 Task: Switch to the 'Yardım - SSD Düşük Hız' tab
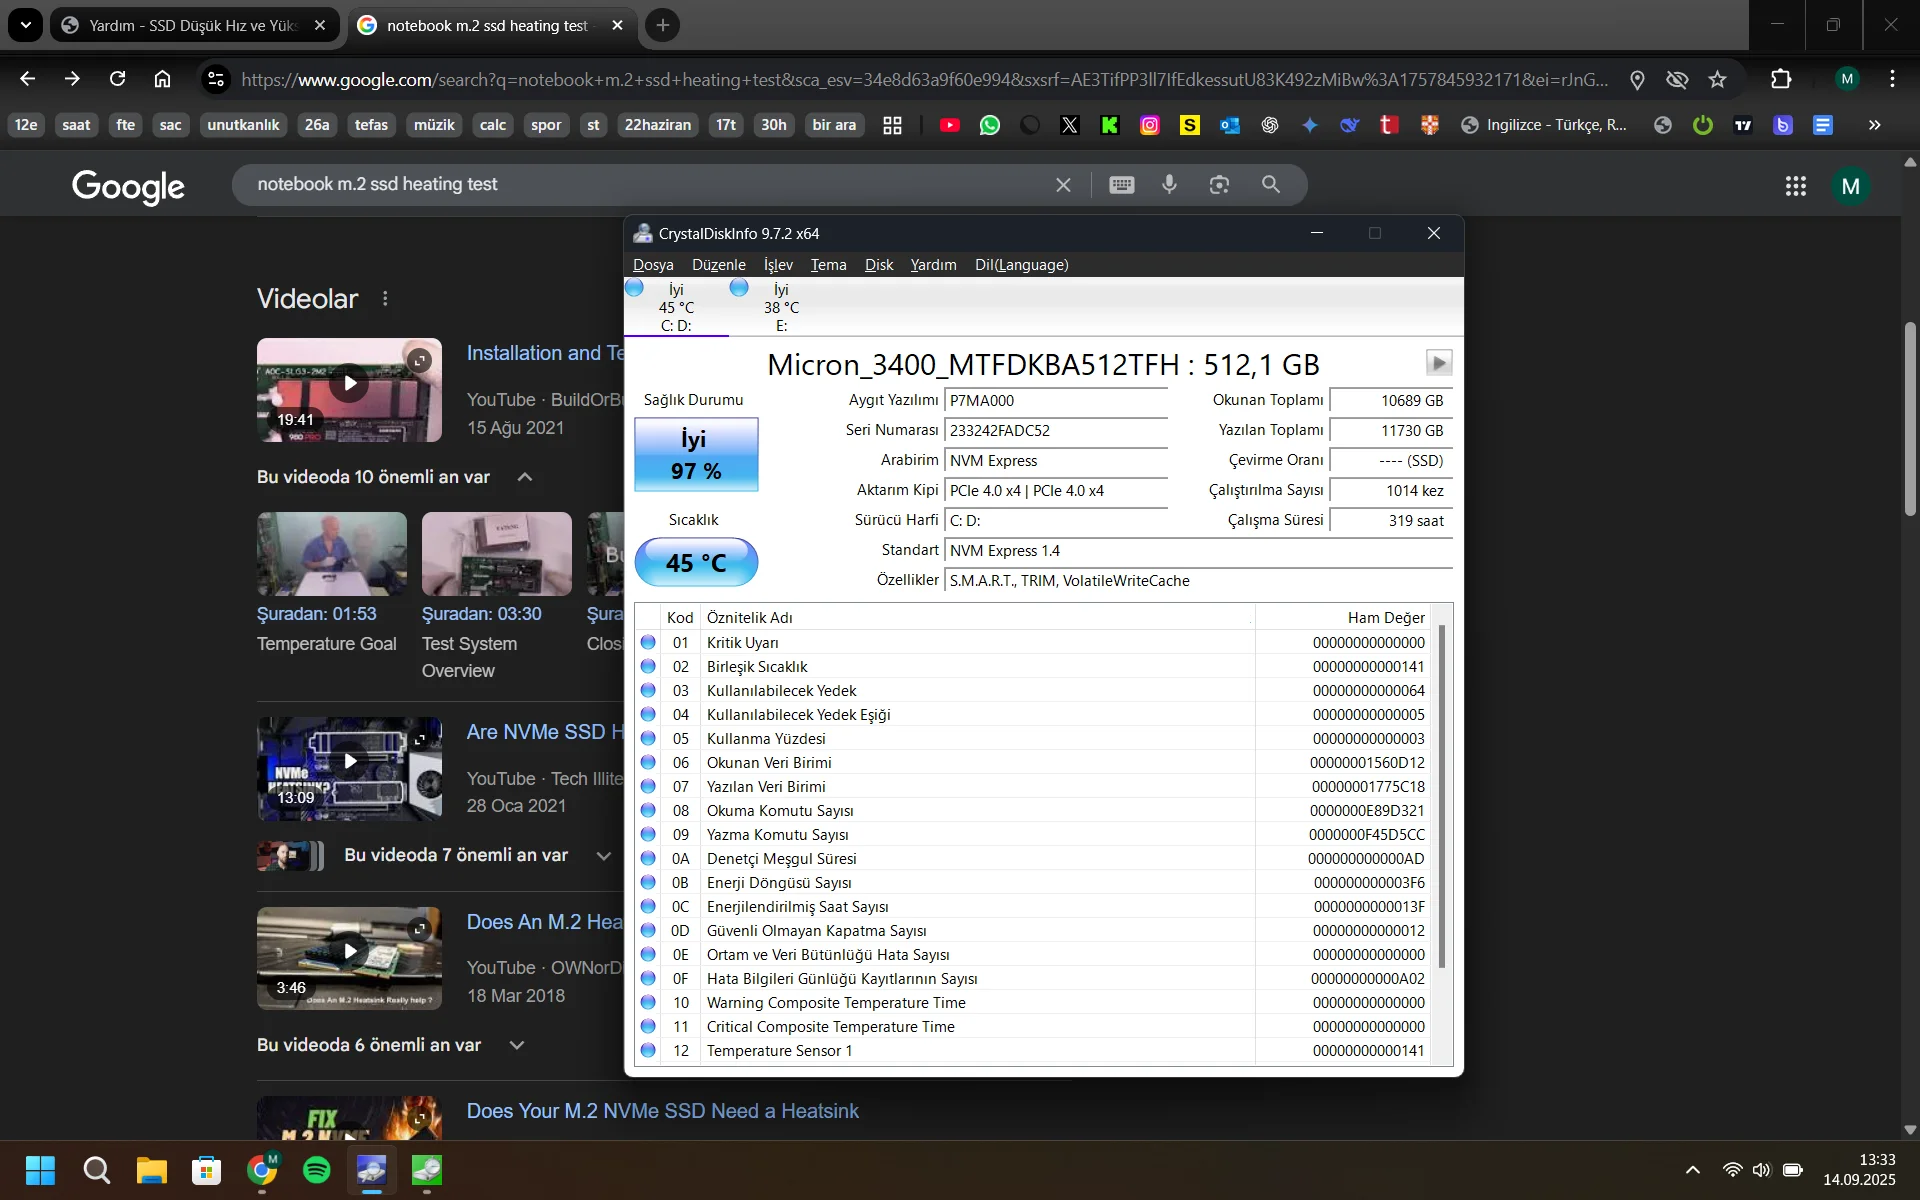[180, 25]
